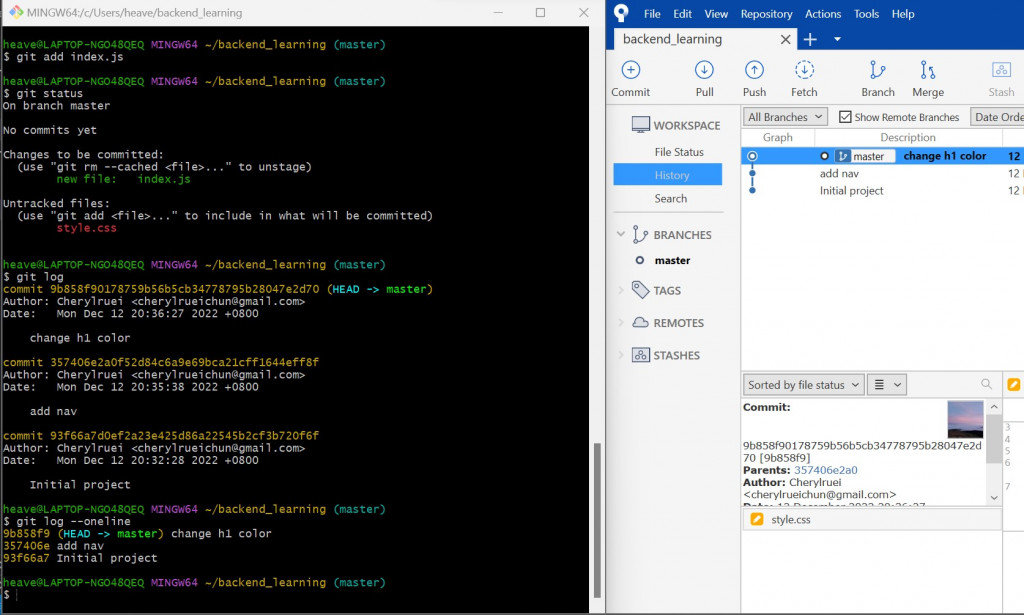Click the orange edit icon beside diff pane
Image resolution: width=1024 pixels, height=615 pixels.
pyautogui.click(x=1014, y=385)
